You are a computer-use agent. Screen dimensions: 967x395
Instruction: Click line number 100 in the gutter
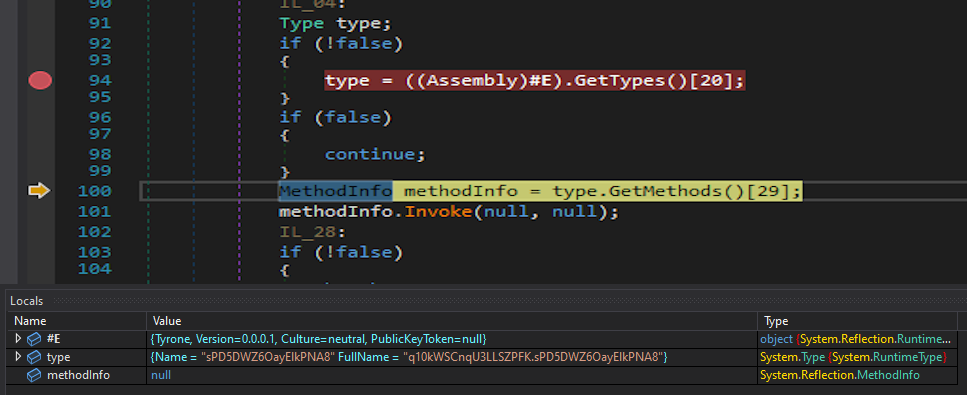94,191
